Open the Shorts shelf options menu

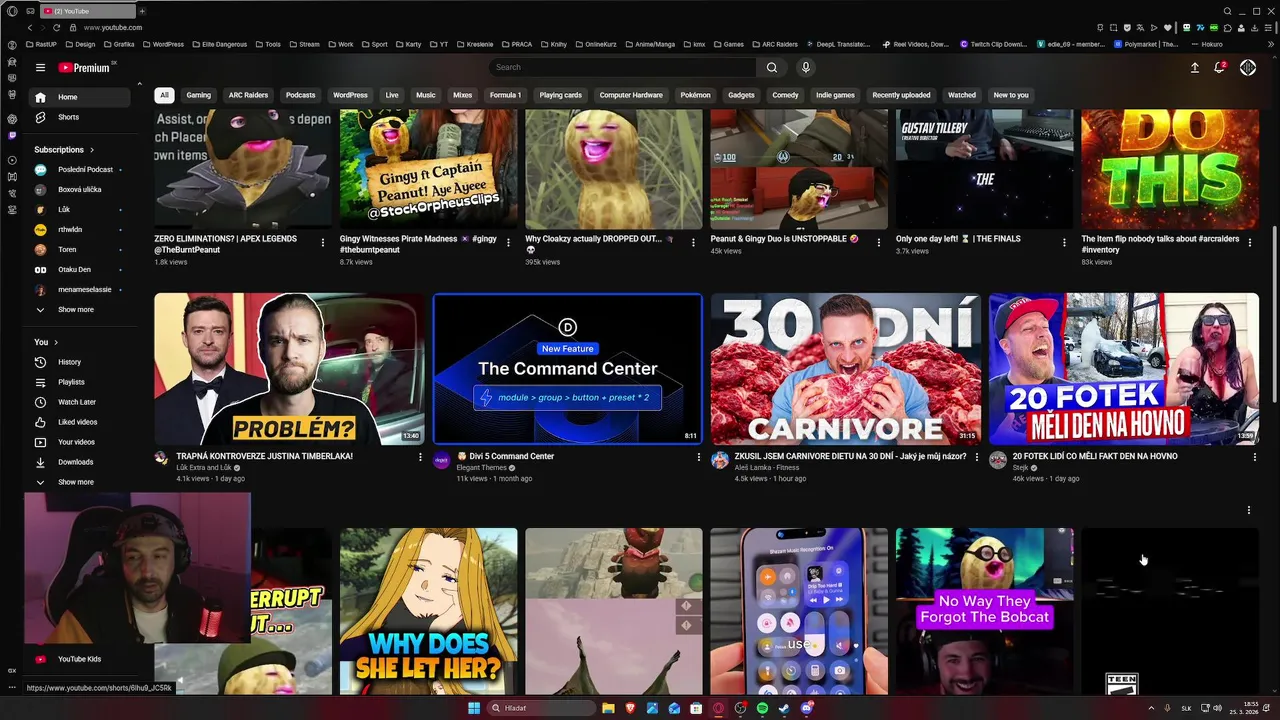(x=1248, y=510)
